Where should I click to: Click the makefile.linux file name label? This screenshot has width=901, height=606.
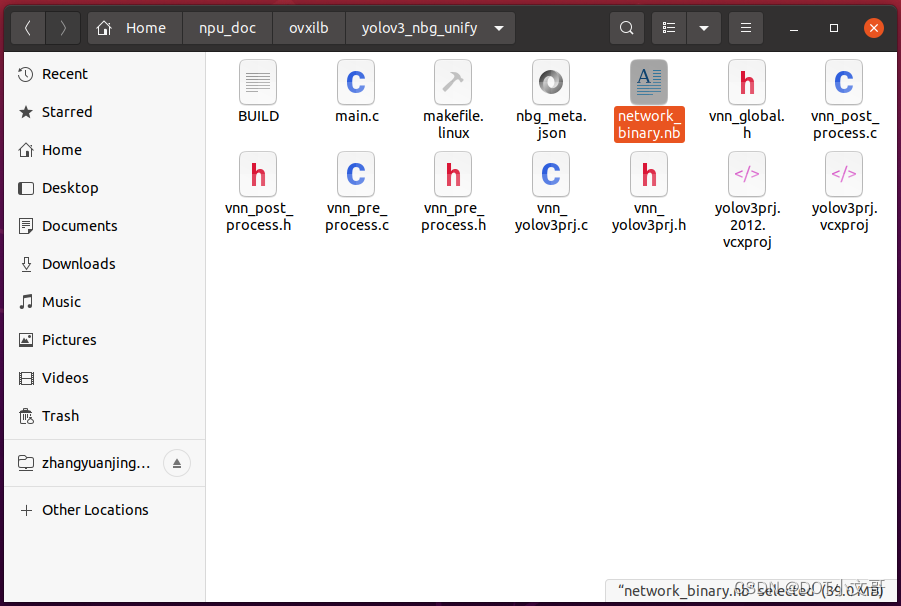453,125
